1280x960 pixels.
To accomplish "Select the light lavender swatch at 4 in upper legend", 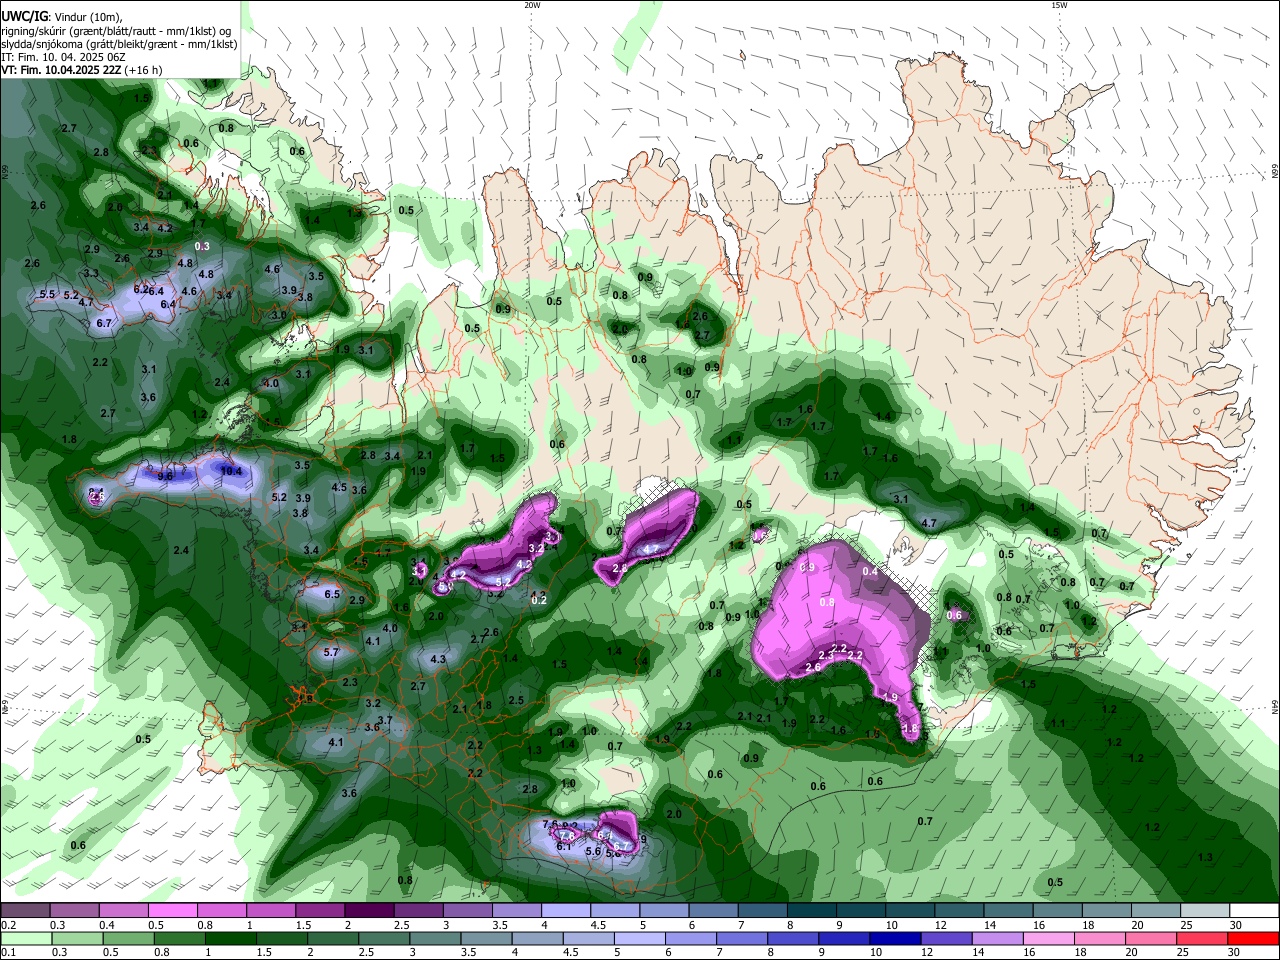I will pos(565,911).
